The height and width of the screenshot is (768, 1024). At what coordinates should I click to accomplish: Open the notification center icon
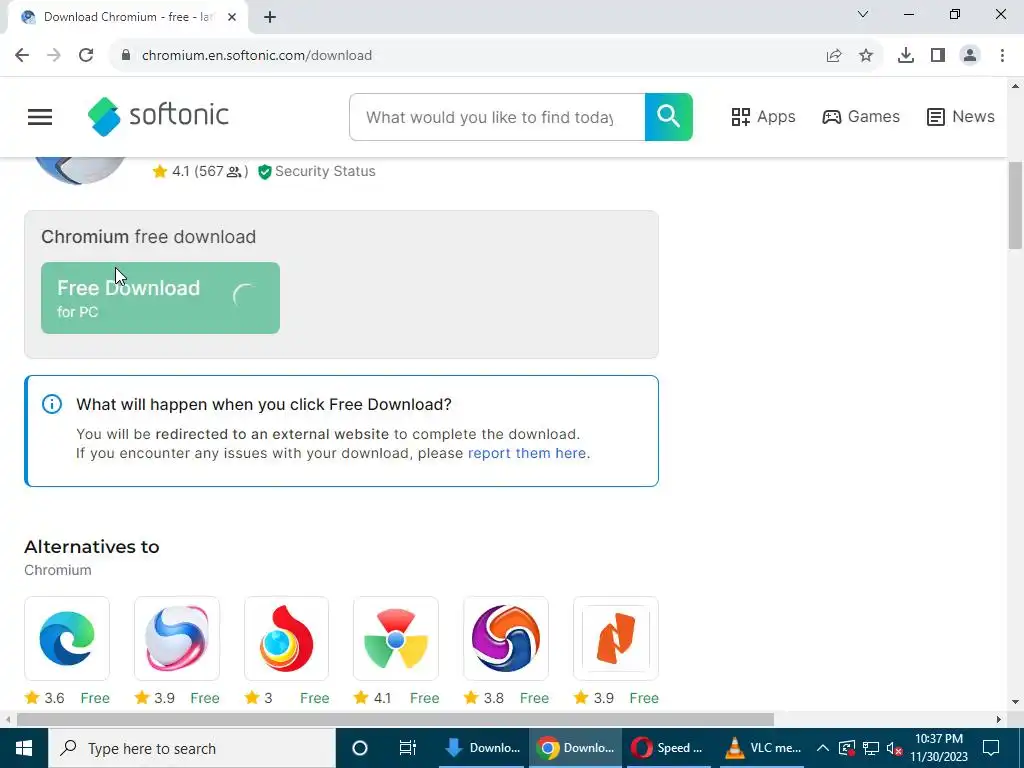pyautogui.click(x=991, y=748)
